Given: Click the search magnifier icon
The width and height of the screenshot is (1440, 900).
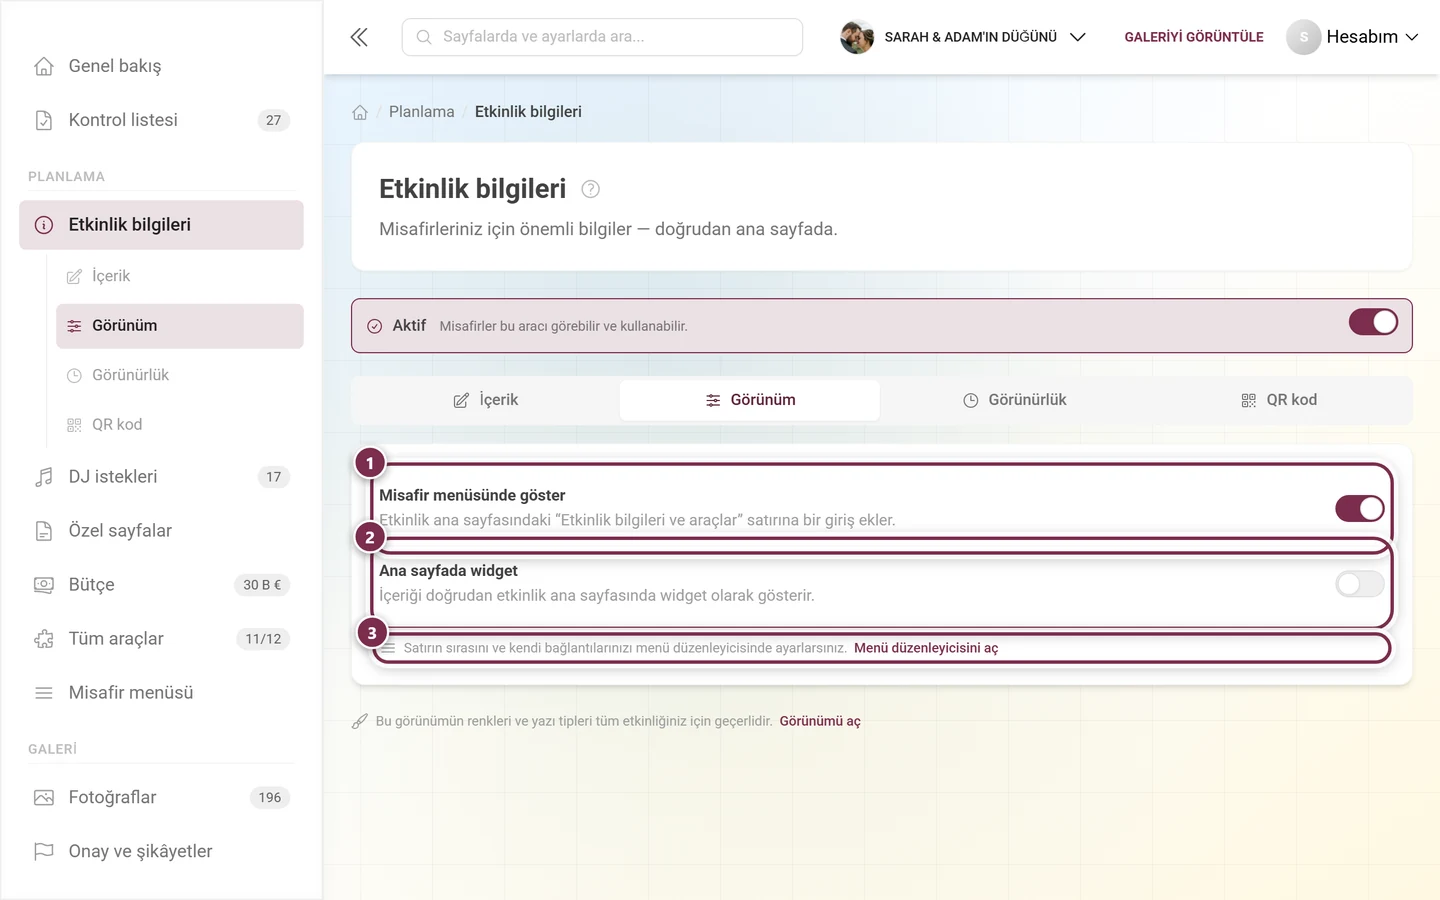Looking at the screenshot, I should [424, 37].
